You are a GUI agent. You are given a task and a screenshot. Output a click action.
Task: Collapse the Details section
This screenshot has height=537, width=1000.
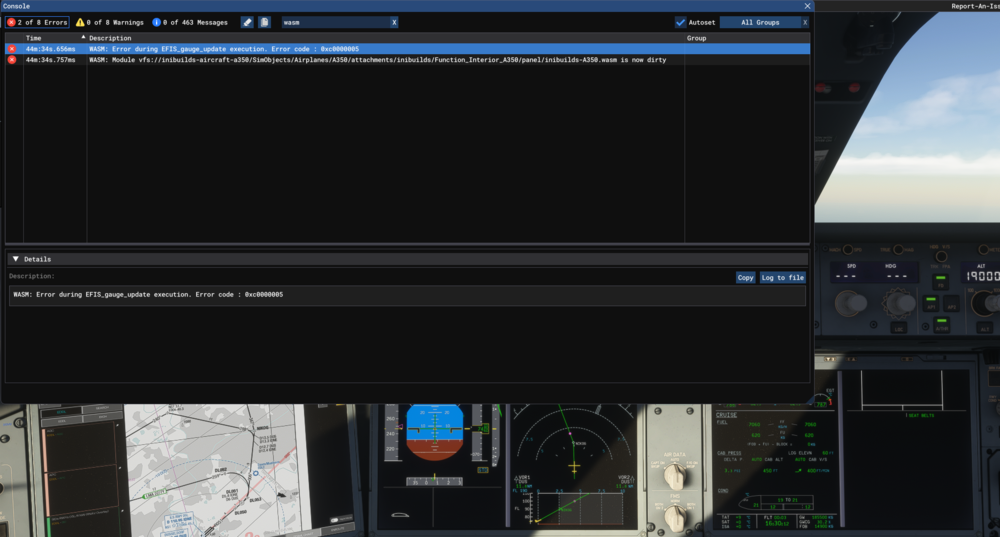pyautogui.click(x=16, y=259)
